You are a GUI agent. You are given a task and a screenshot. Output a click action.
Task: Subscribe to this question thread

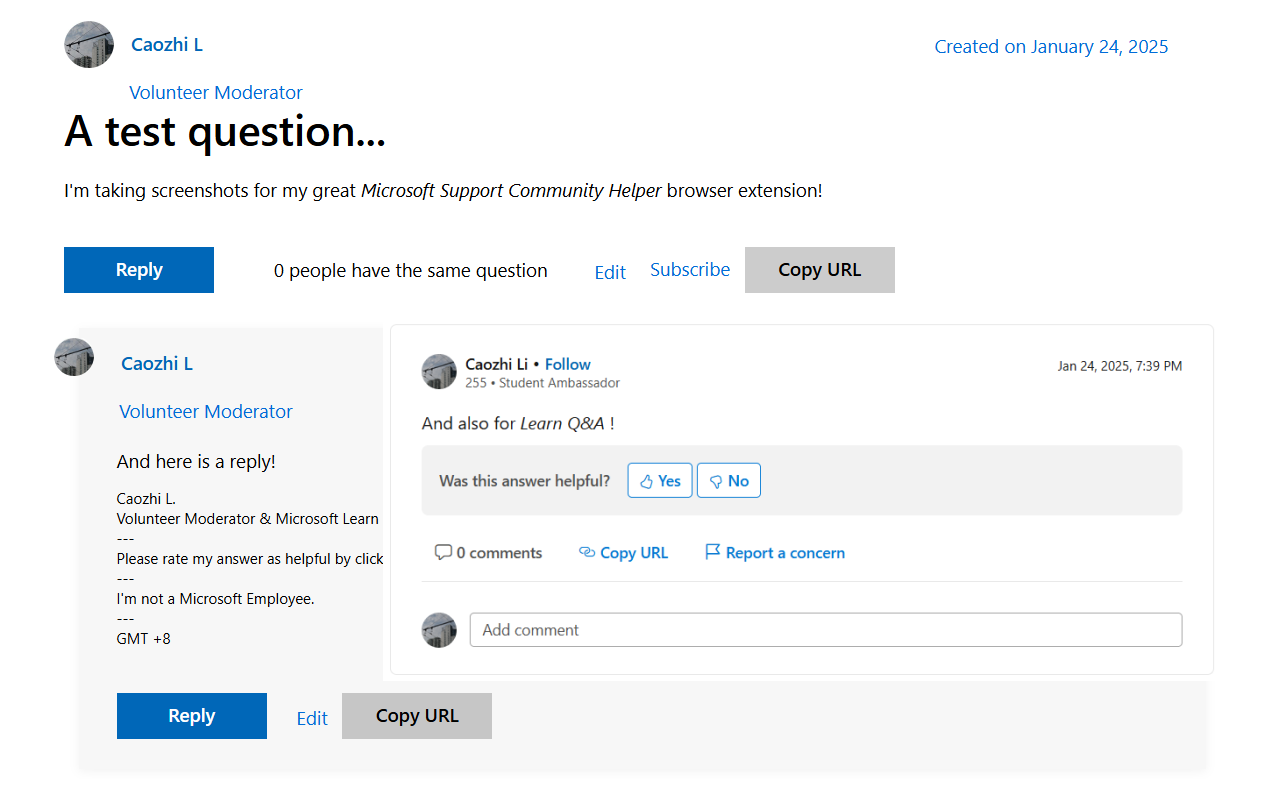coord(690,270)
